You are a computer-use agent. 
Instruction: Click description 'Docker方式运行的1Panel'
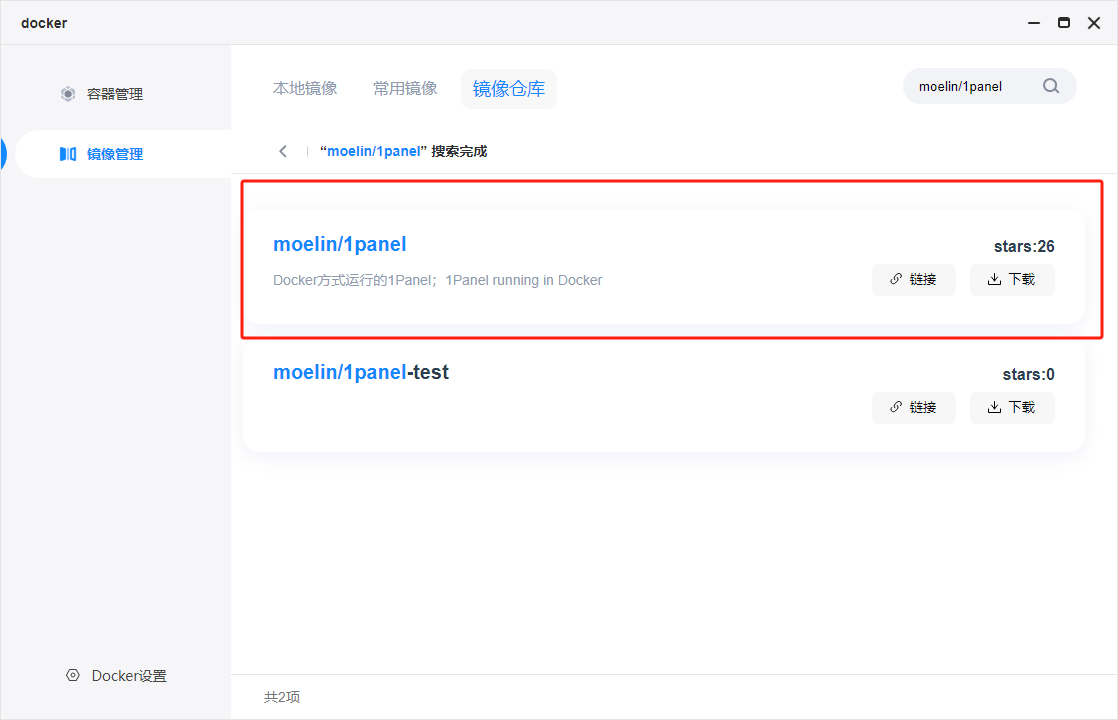point(437,280)
